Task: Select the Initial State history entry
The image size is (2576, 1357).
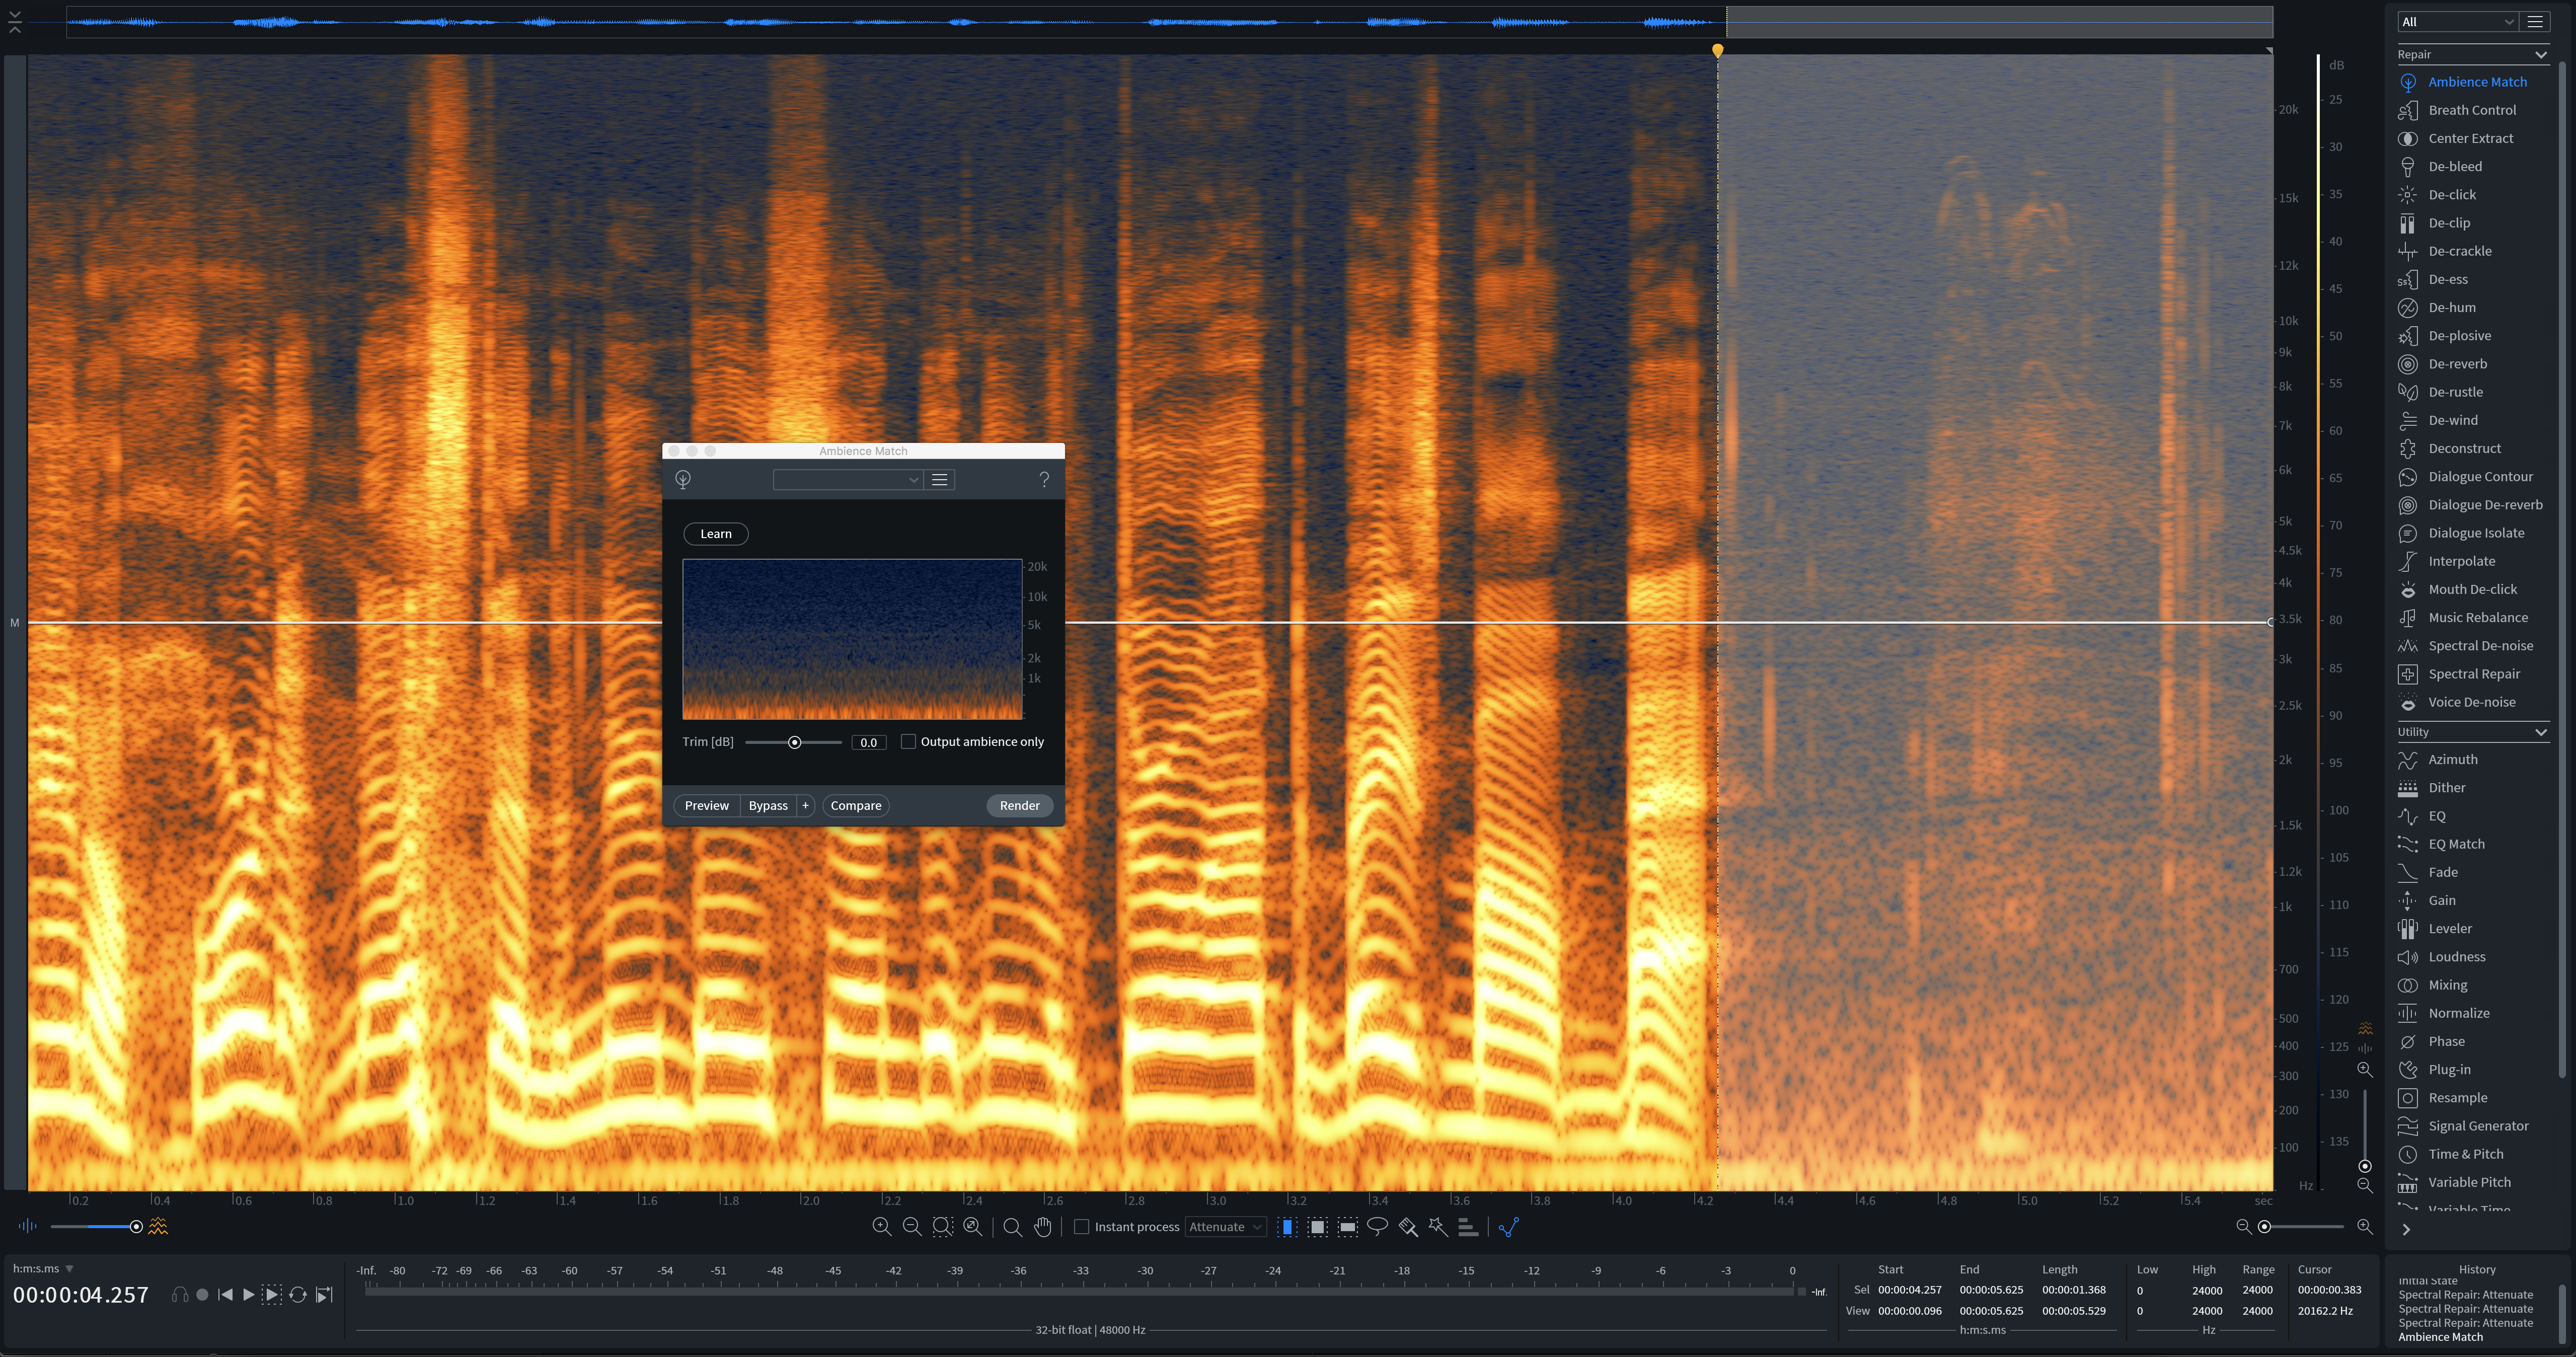Action: pyautogui.click(x=2428, y=1282)
